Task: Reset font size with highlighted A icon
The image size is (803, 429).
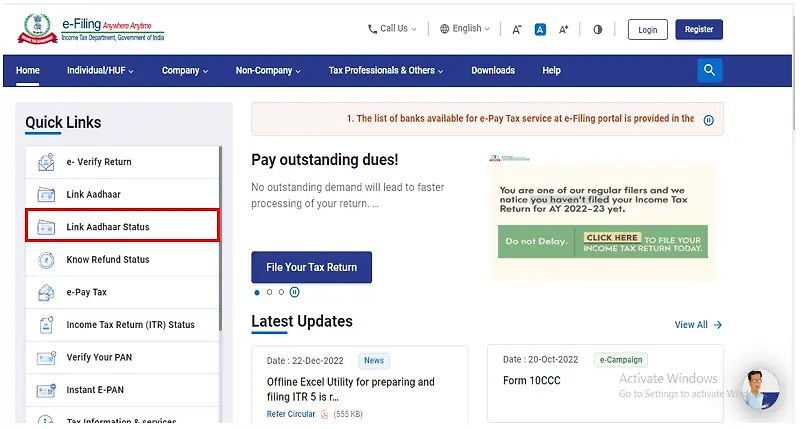Action: tap(540, 30)
